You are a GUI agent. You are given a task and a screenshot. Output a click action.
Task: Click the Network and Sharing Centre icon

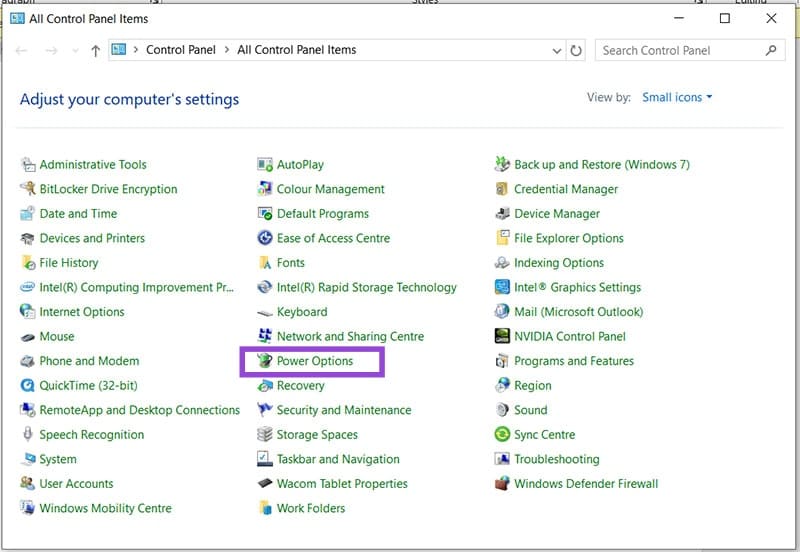(x=265, y=337)
